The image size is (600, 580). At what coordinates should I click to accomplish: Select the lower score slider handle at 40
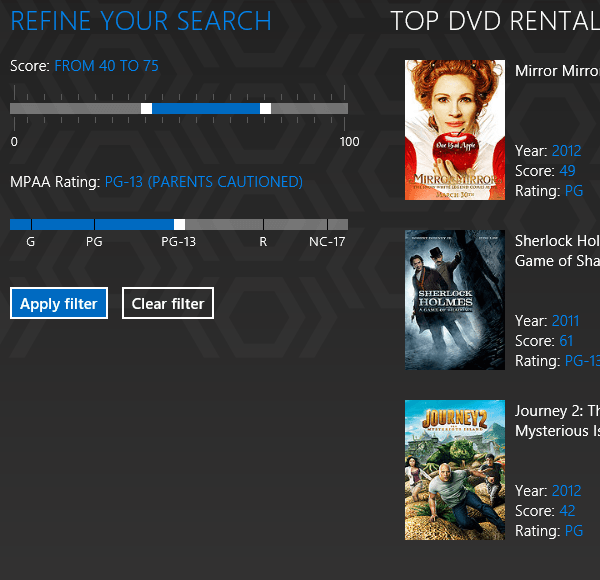click(146, 109)
